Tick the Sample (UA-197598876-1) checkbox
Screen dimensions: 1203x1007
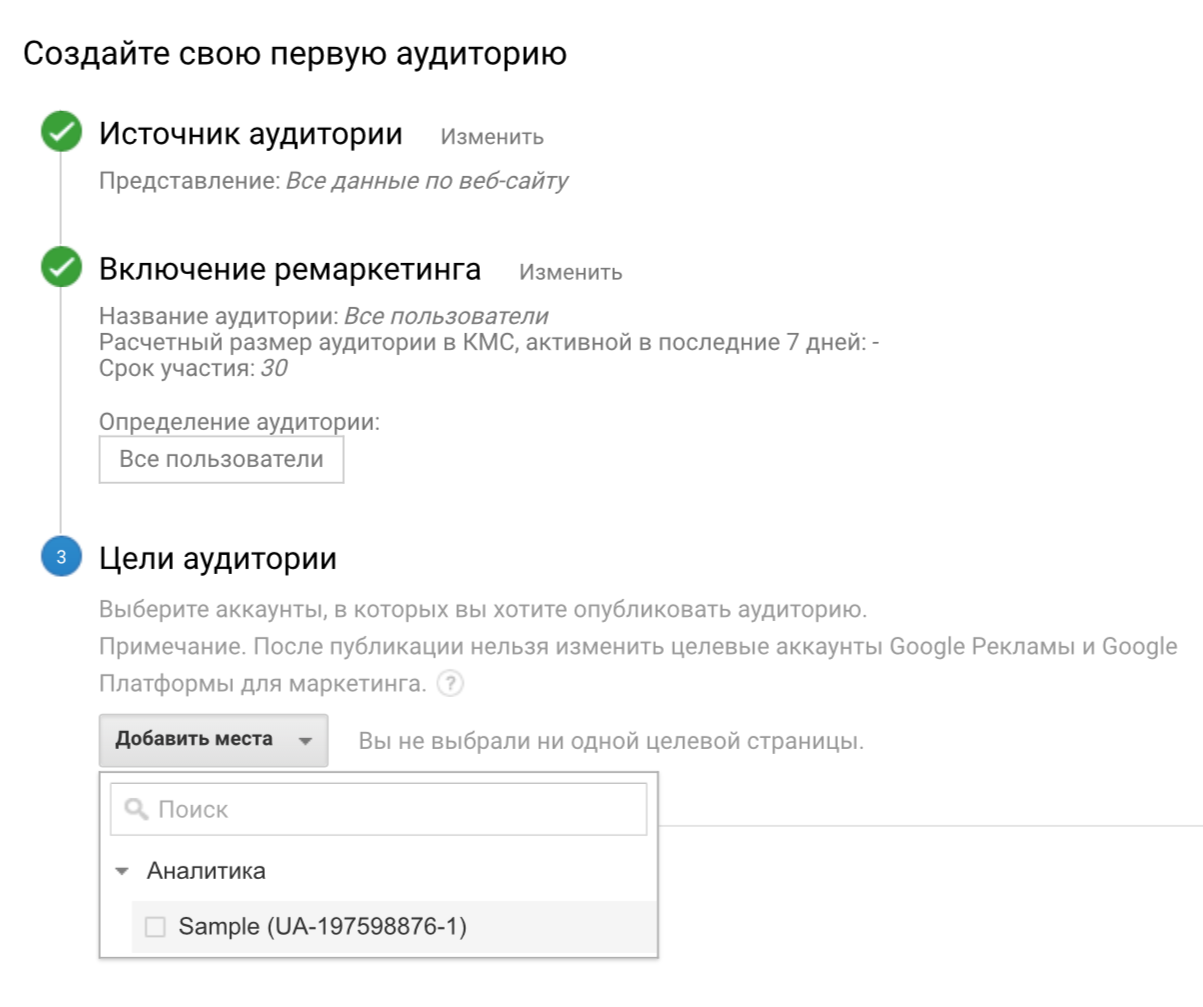(x=155, y=927)
